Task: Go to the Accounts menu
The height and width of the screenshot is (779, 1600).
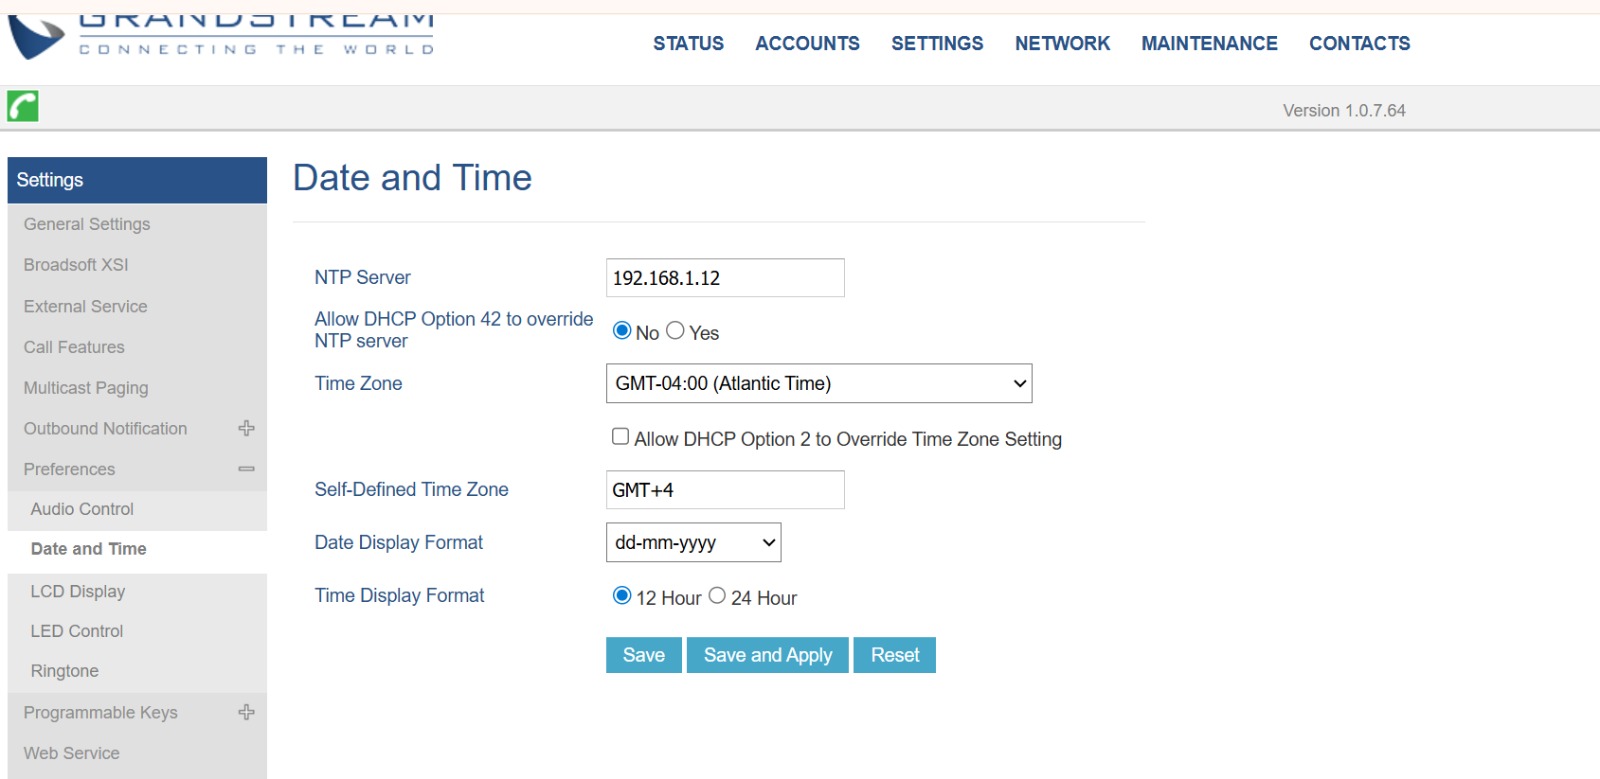Action: 807,43
